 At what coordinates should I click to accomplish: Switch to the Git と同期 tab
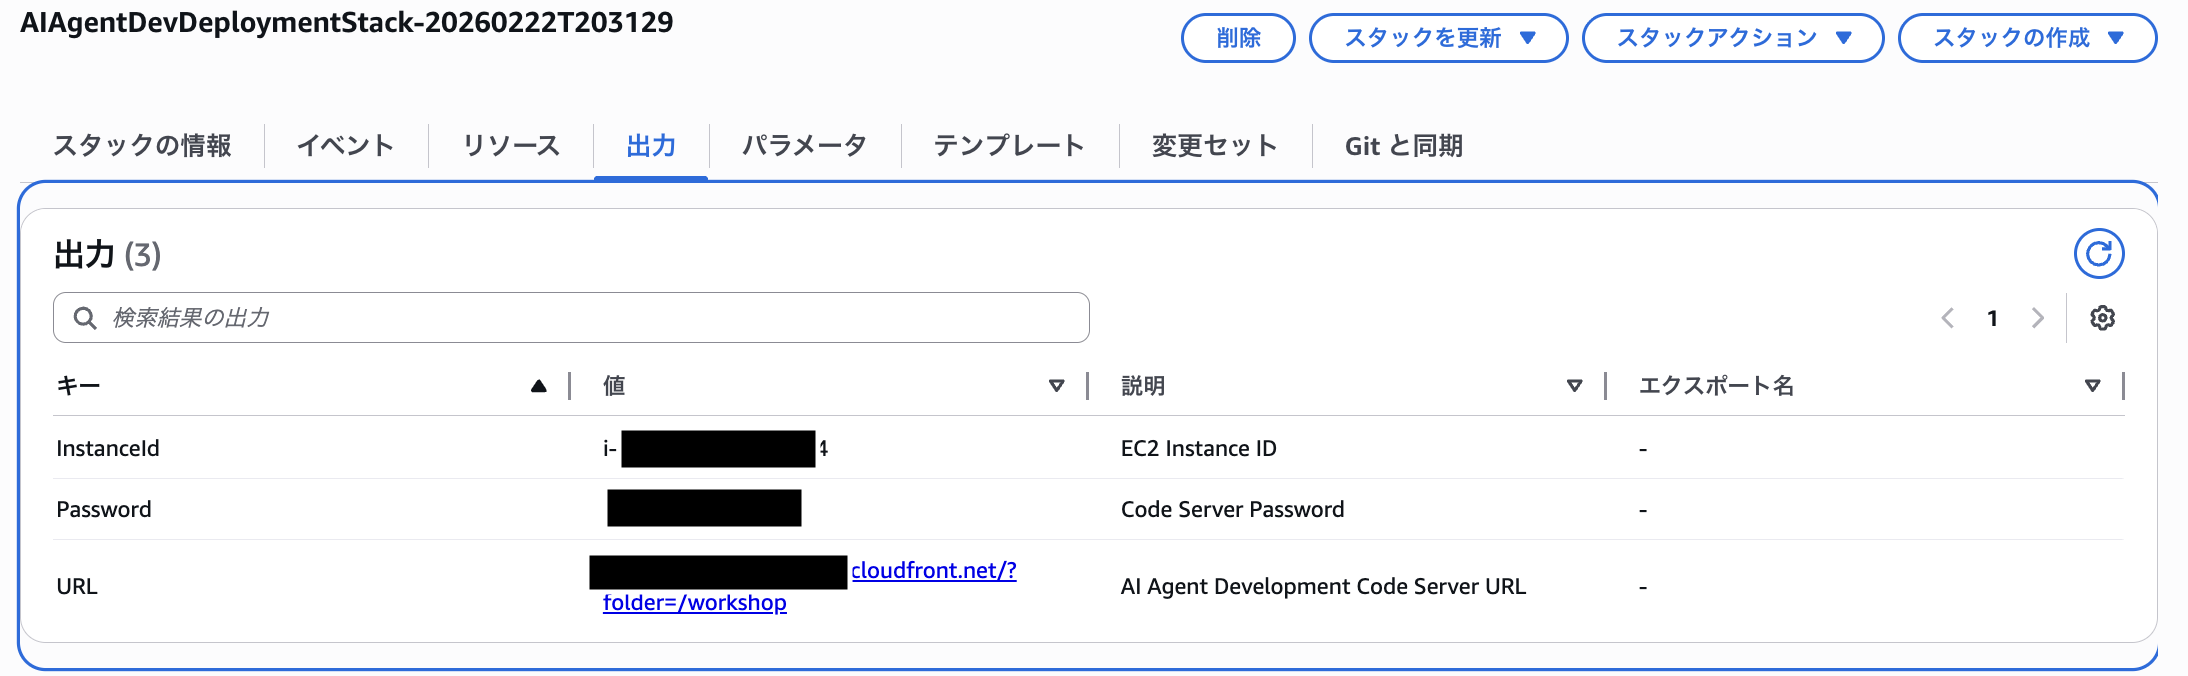tap(1404, 146)
